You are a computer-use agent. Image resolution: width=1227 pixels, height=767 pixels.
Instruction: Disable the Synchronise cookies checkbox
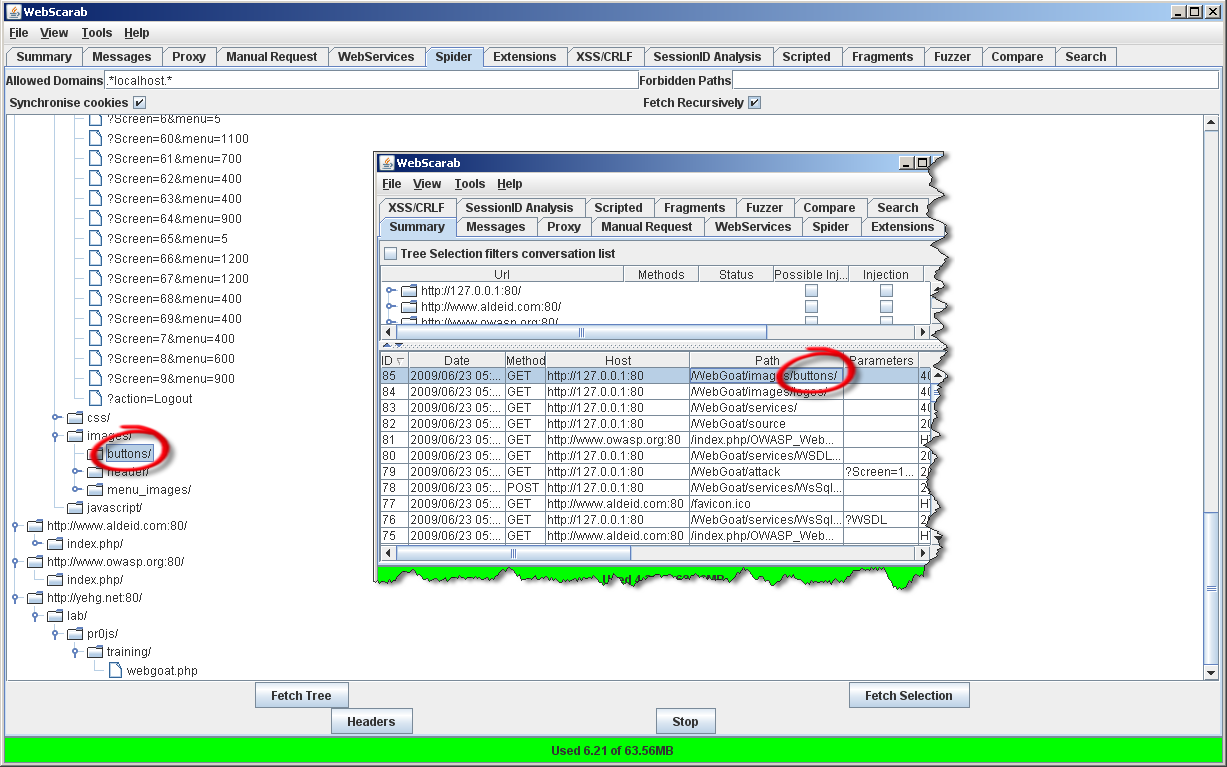(x=140, y=103)
